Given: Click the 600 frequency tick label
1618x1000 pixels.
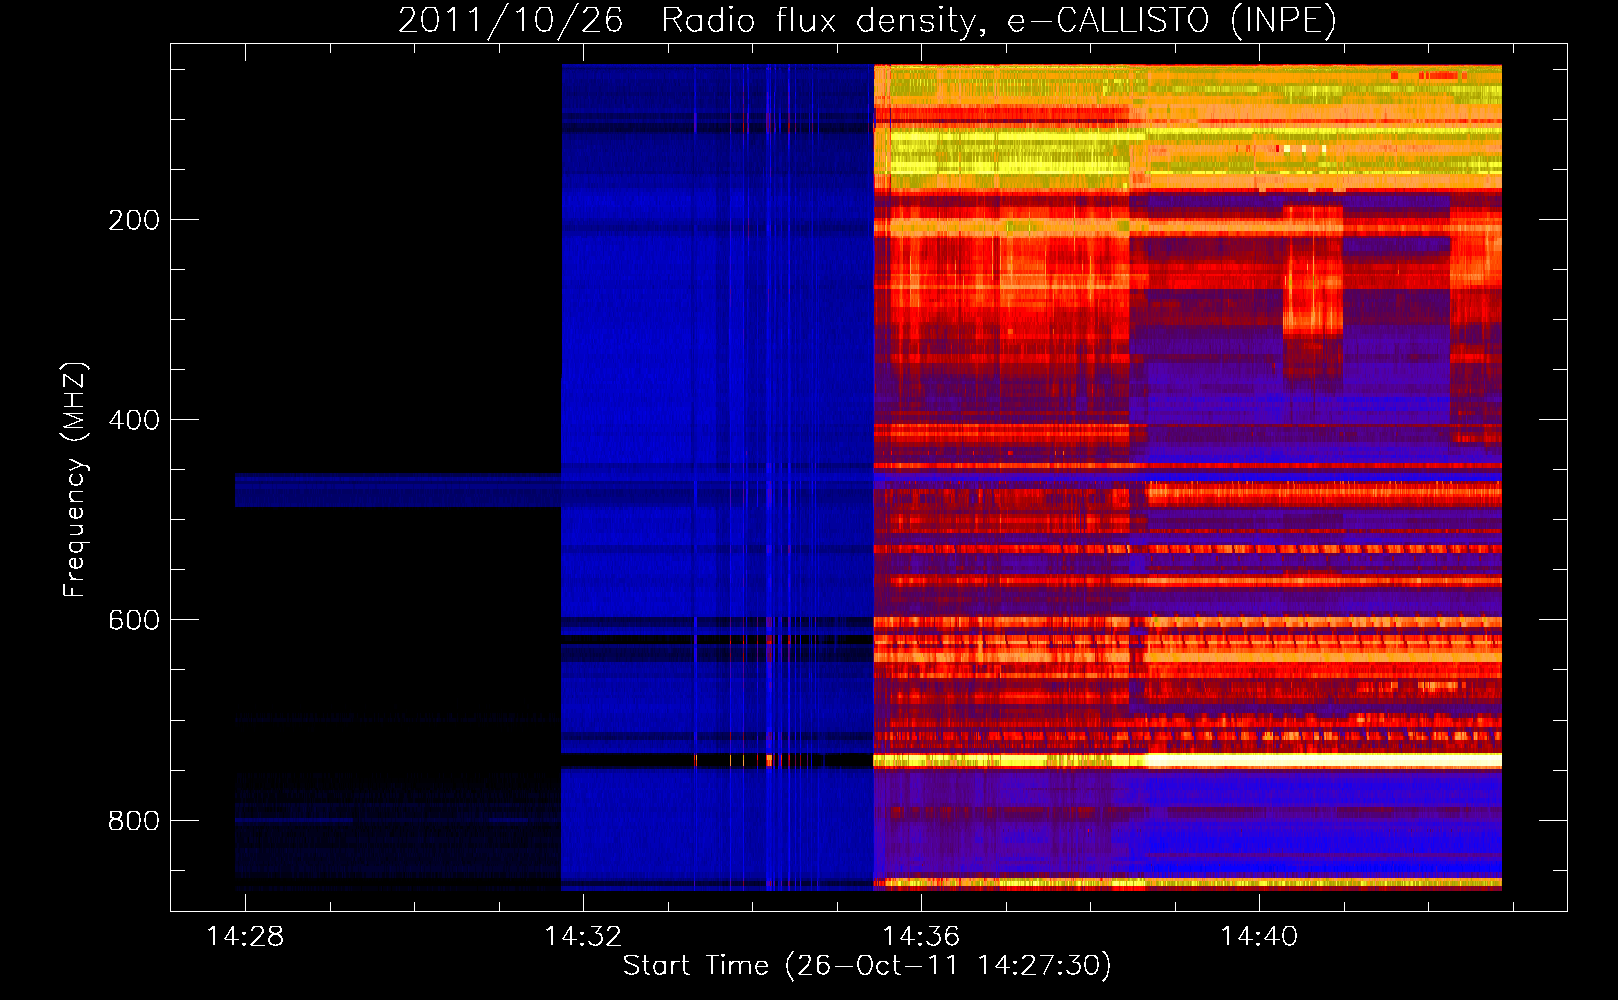Looking at the screenshot, I should point(134,620).
